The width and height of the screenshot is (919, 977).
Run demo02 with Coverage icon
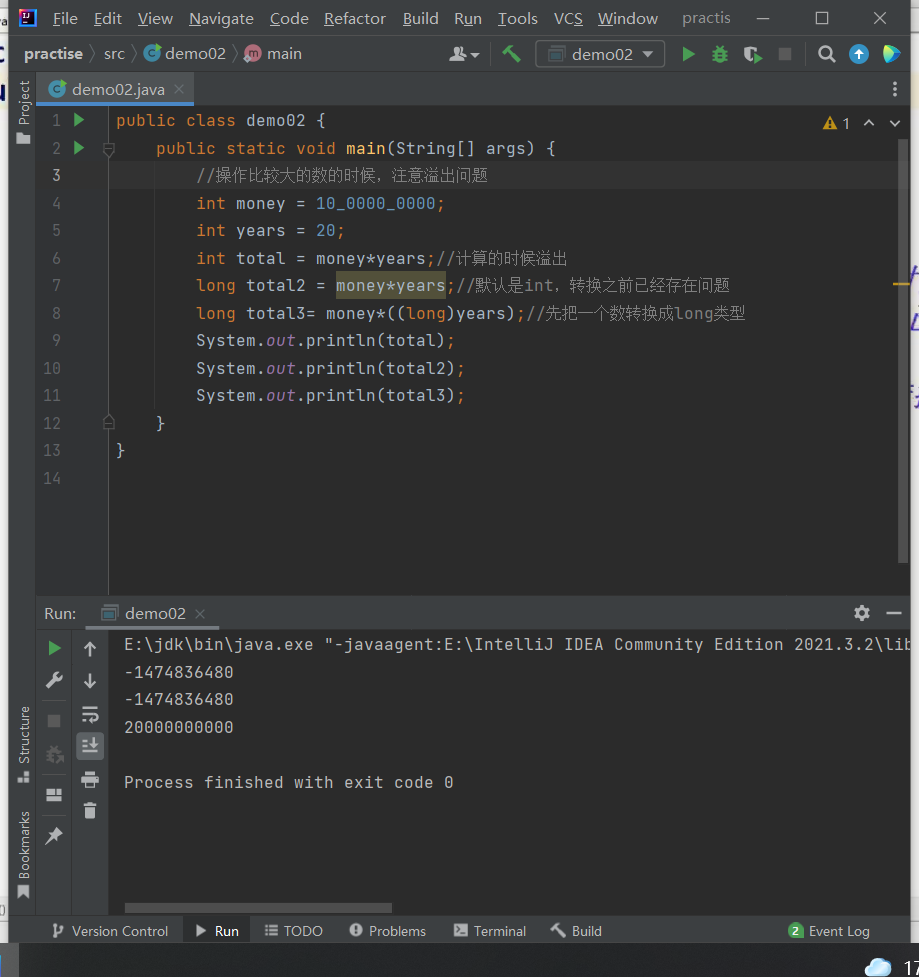(x=752, y=54)
